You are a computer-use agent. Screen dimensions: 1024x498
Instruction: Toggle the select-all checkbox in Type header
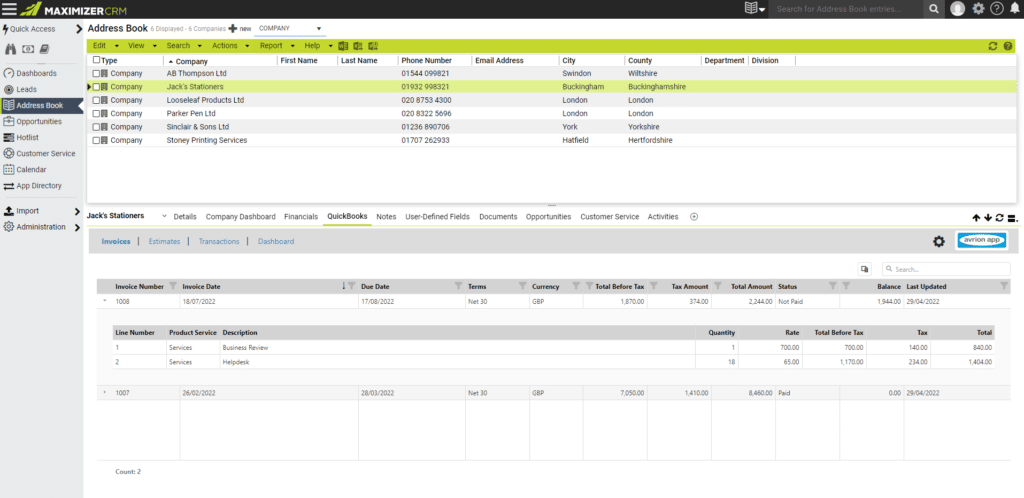coord(97,60)
